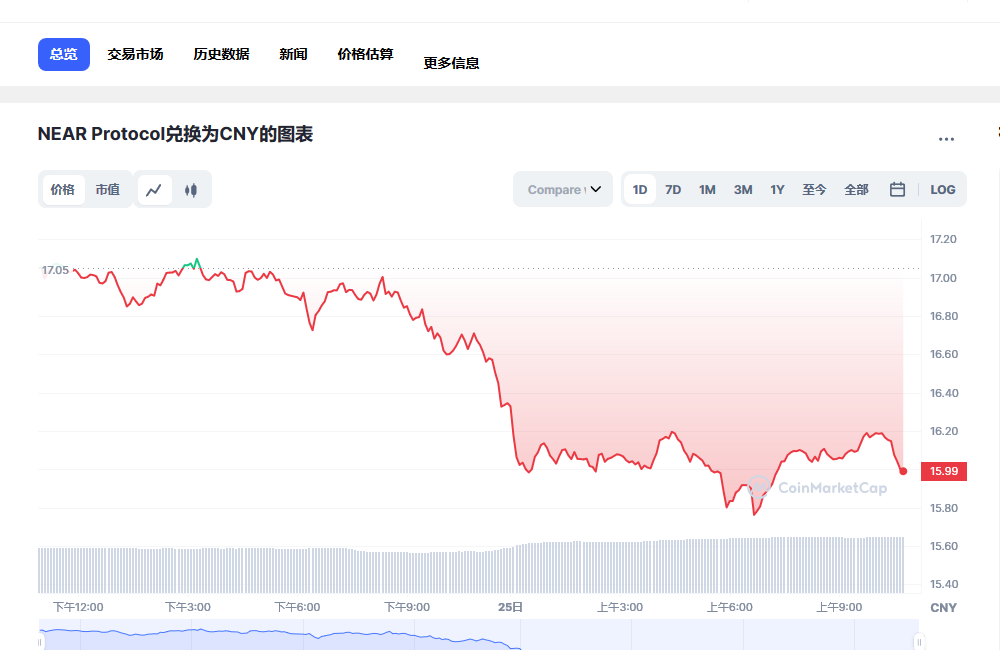The image size is (1000, 650).
Task: Click the 15.99 current price label
Action: (x=944, y=471)
